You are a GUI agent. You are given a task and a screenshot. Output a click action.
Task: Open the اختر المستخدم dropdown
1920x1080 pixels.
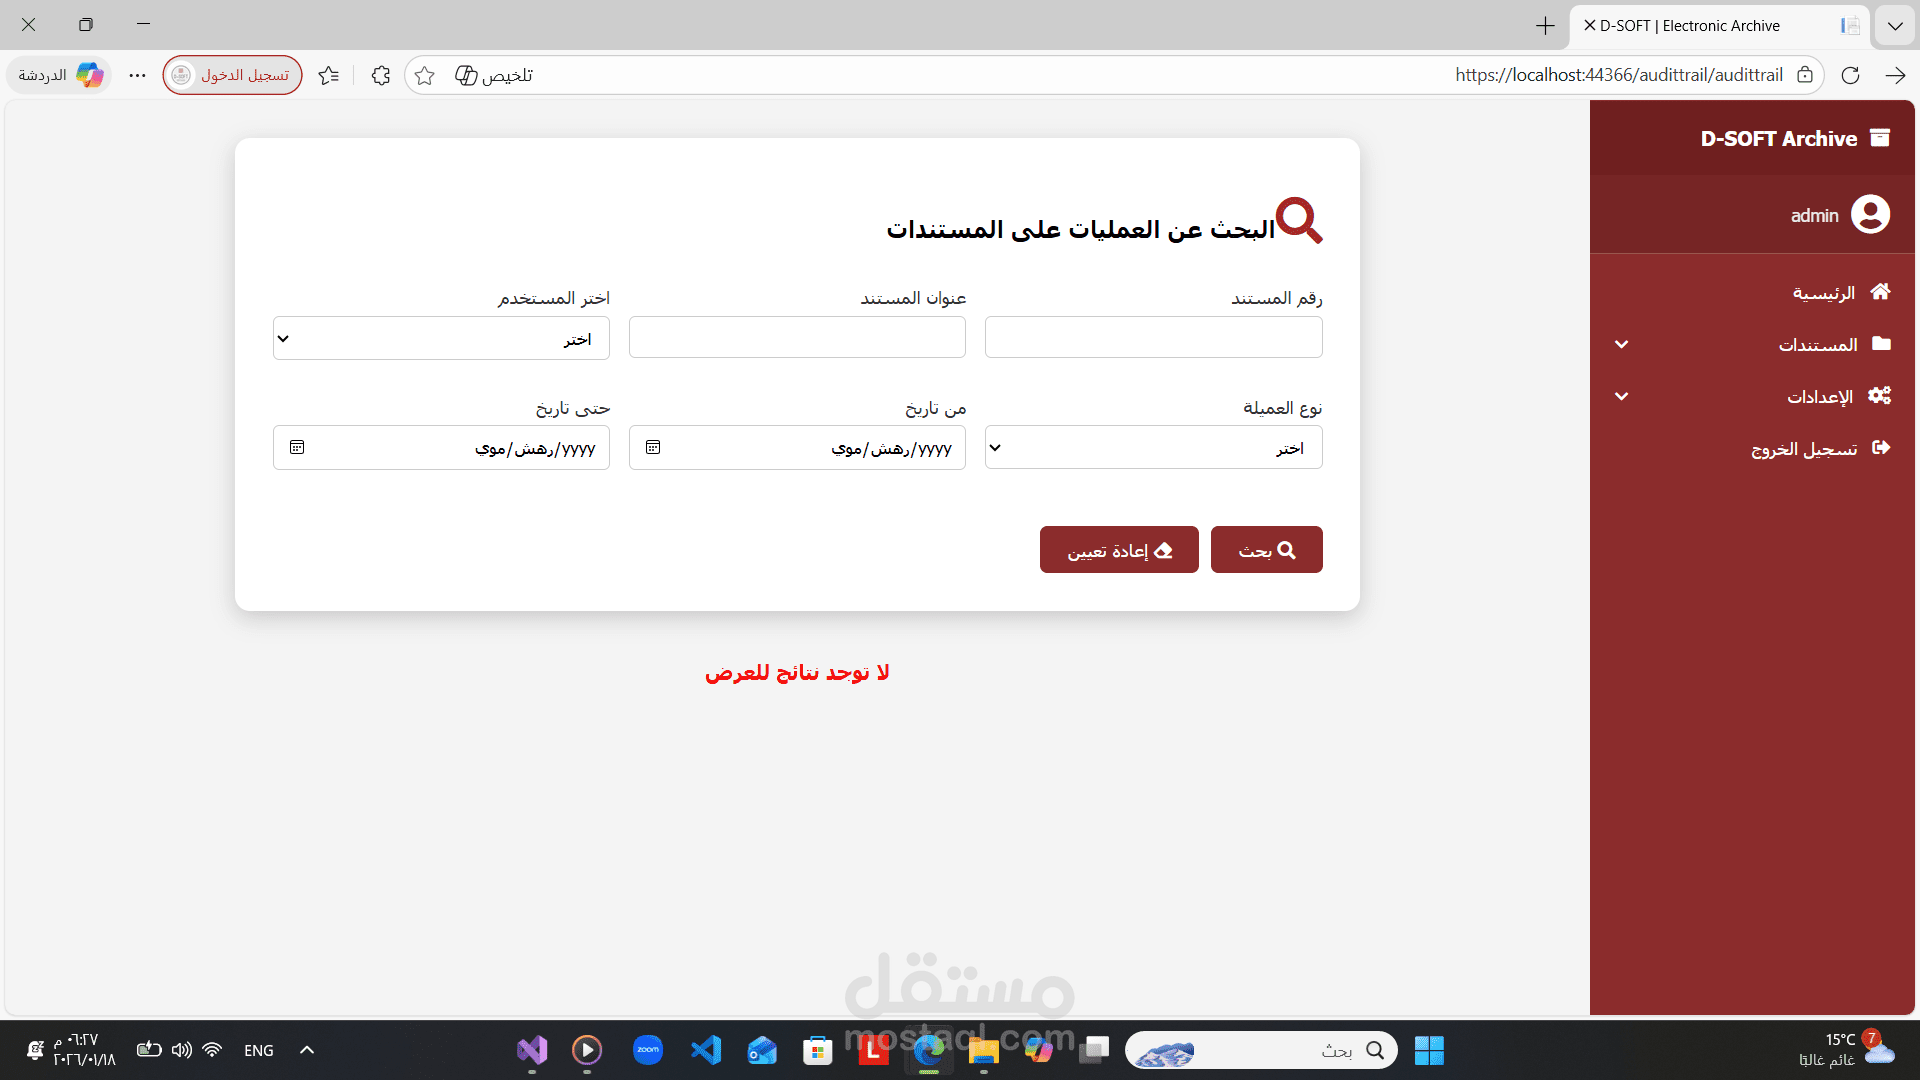[441, 338]
